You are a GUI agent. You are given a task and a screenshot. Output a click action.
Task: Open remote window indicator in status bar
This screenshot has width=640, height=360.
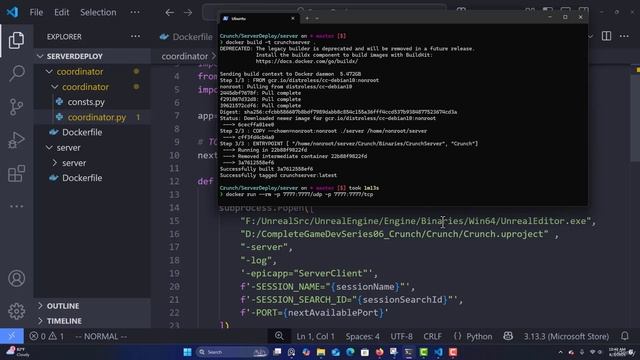pos(11,336)
